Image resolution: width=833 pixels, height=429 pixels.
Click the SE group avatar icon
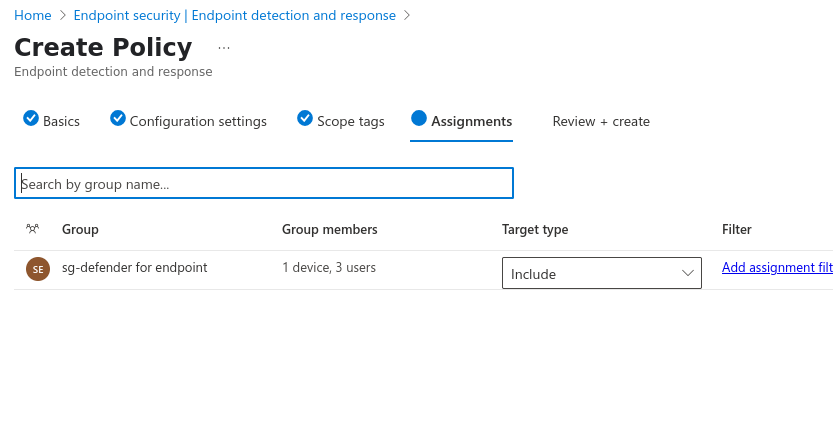[x=38, y=269]
